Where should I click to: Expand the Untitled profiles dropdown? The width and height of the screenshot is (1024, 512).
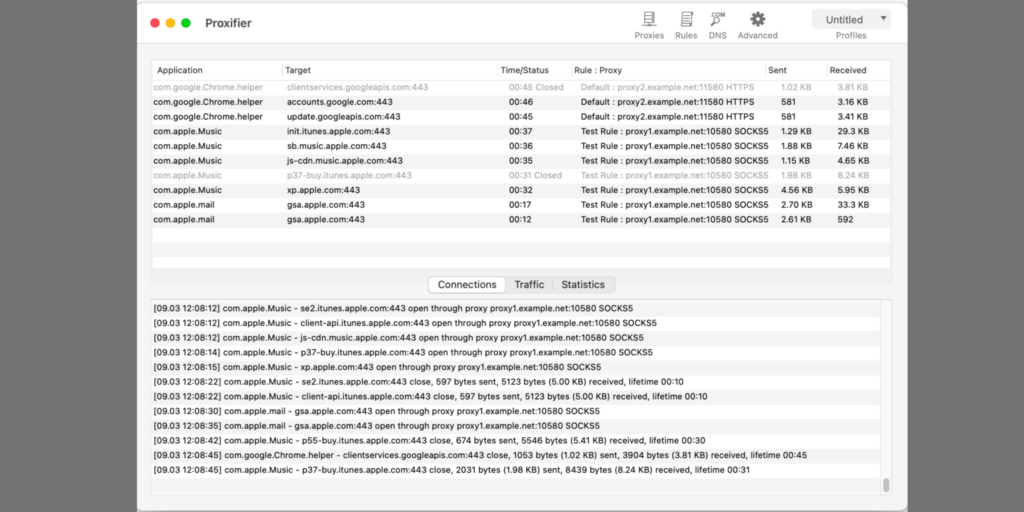(x=851, y=20)
